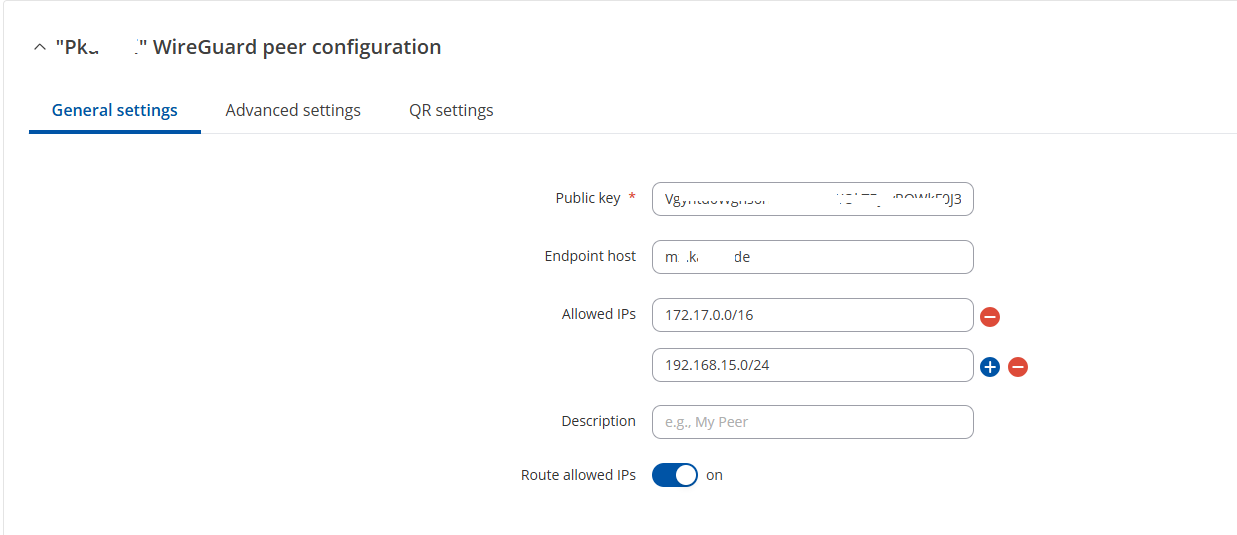Click the 192.168.15.0/24 Allowed IPs field

click(812, 365)
